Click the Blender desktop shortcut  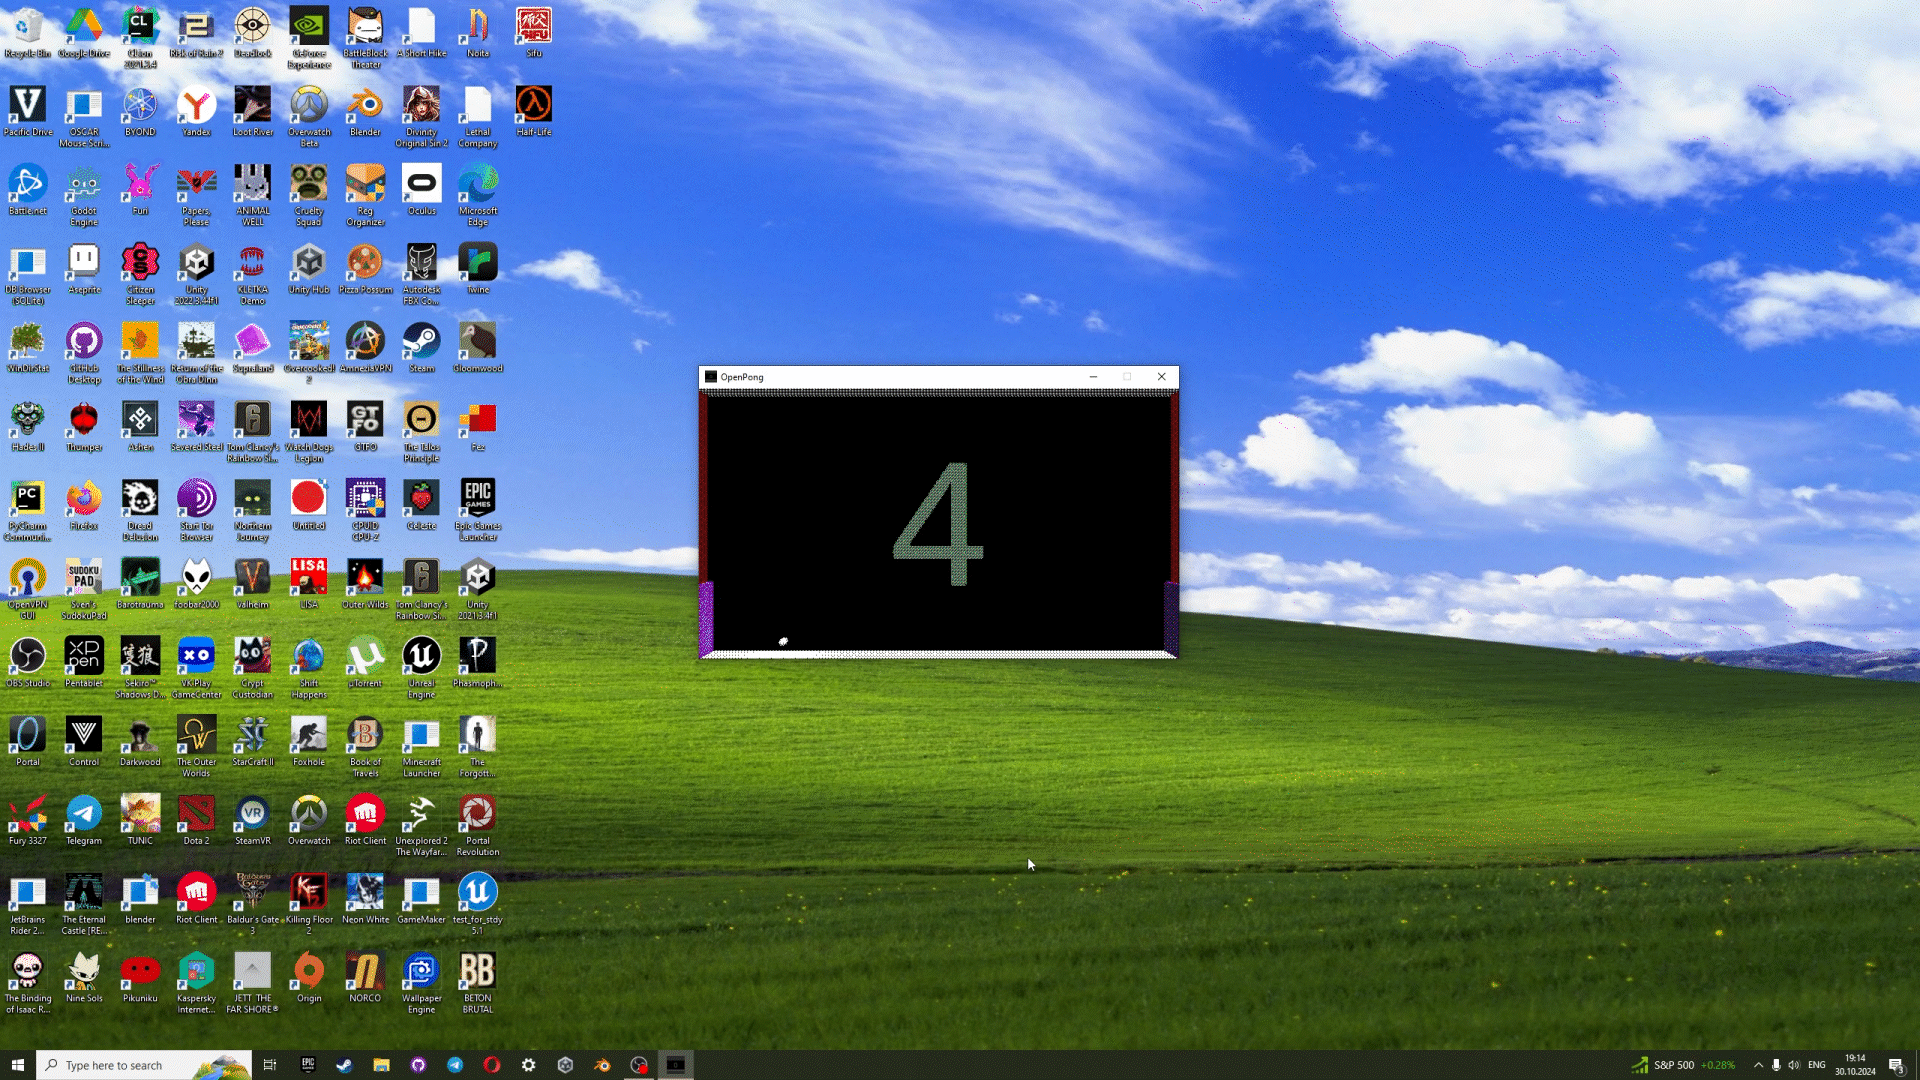[365, 106]
